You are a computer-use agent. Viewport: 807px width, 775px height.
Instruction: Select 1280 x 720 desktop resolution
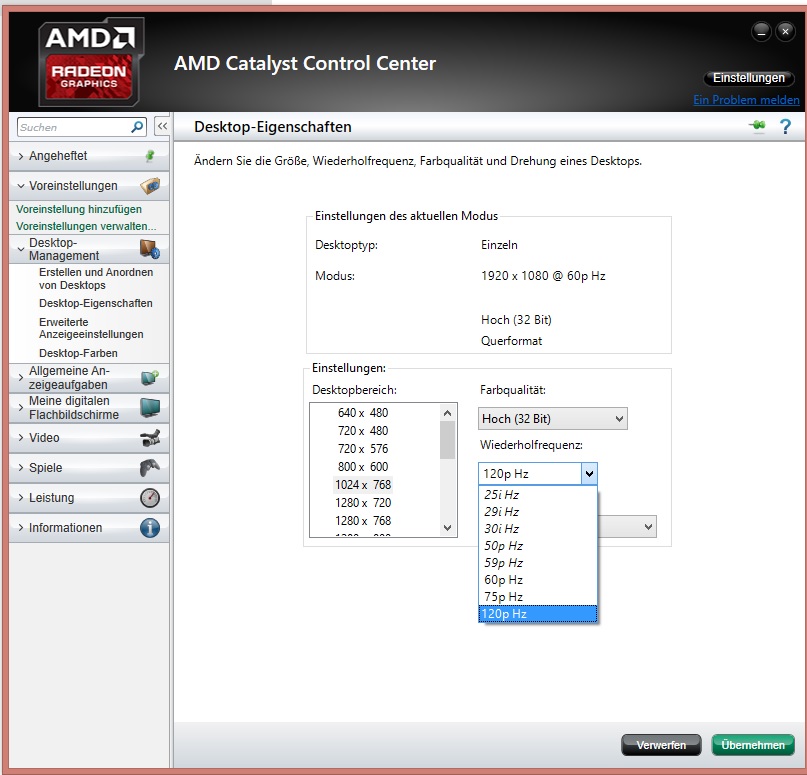pyautogui.click(x=363, y=503)
